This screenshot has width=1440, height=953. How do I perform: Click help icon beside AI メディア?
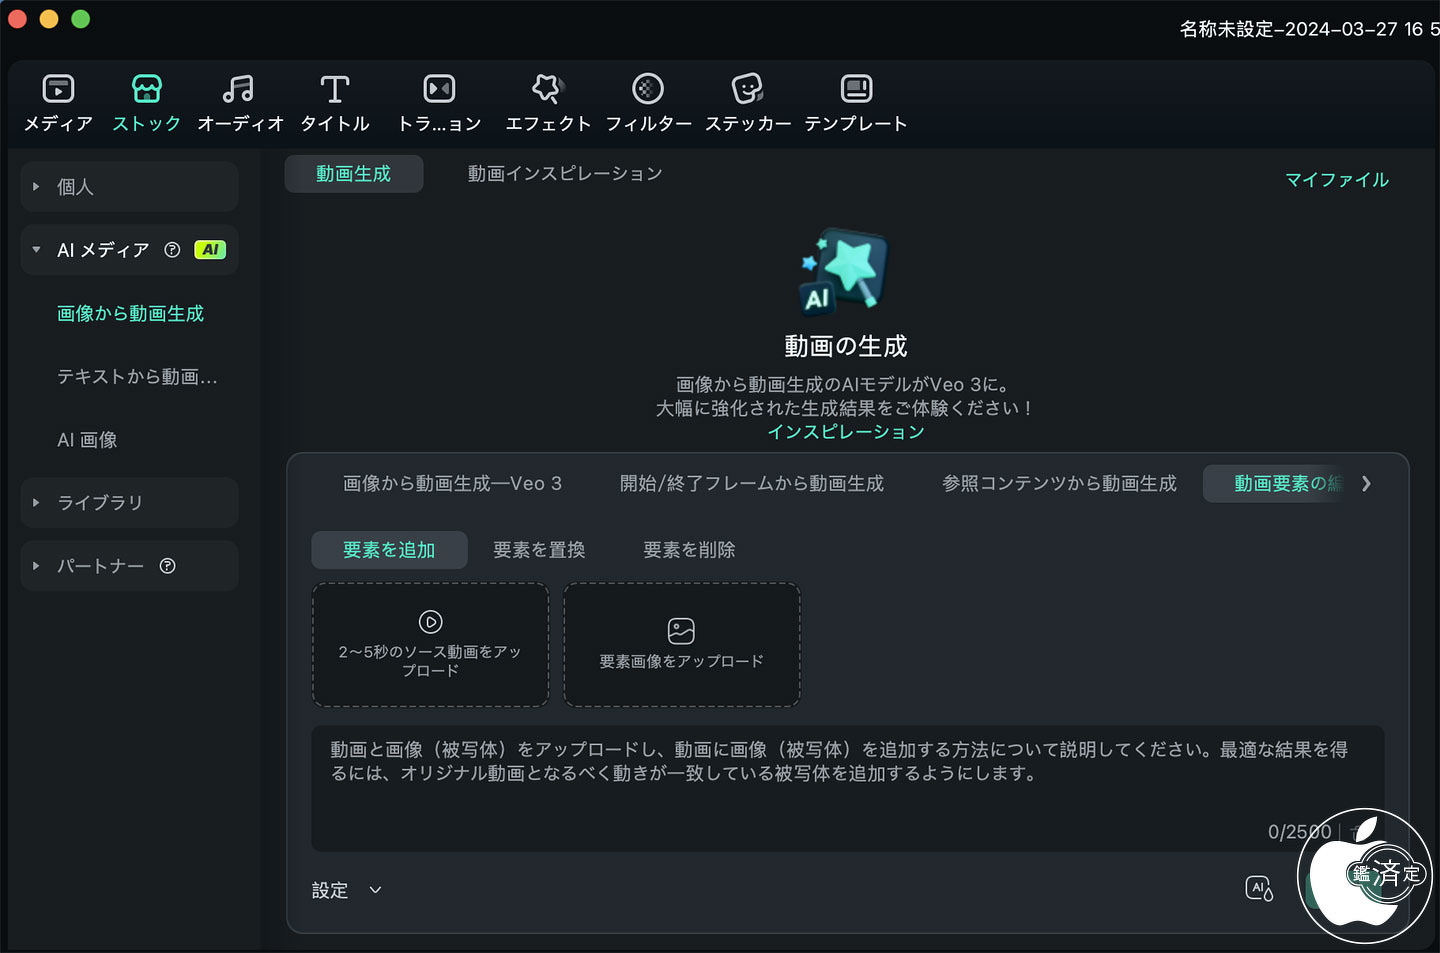tap(172, 250)
